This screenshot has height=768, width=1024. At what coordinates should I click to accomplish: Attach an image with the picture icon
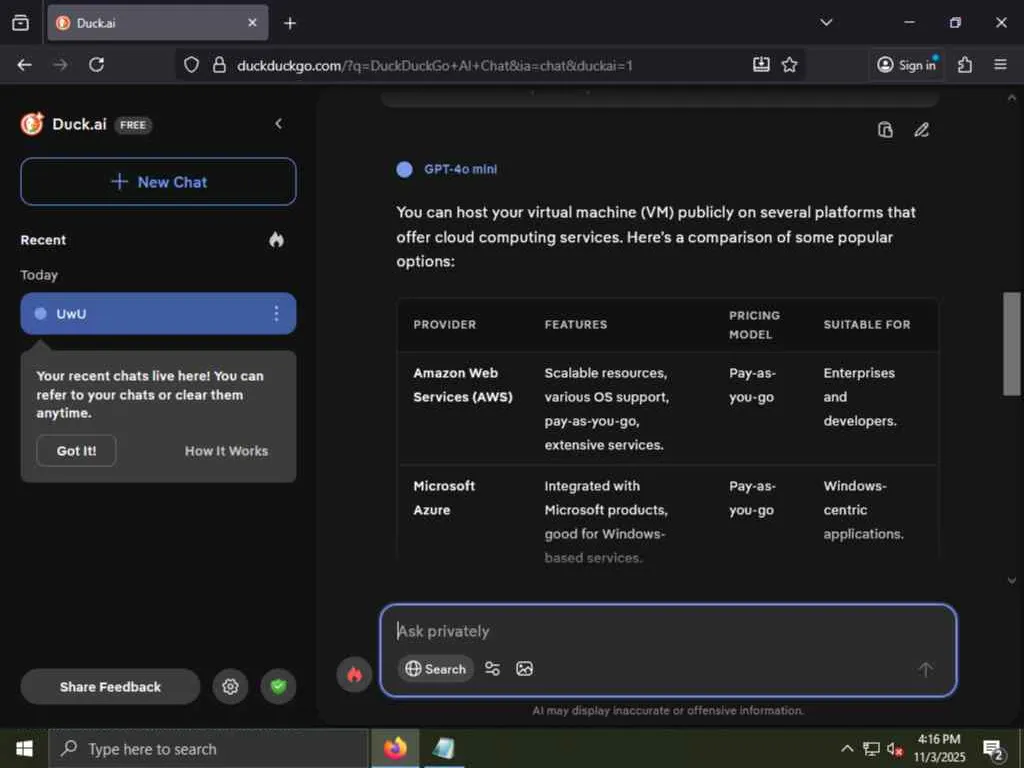point(524,669)
